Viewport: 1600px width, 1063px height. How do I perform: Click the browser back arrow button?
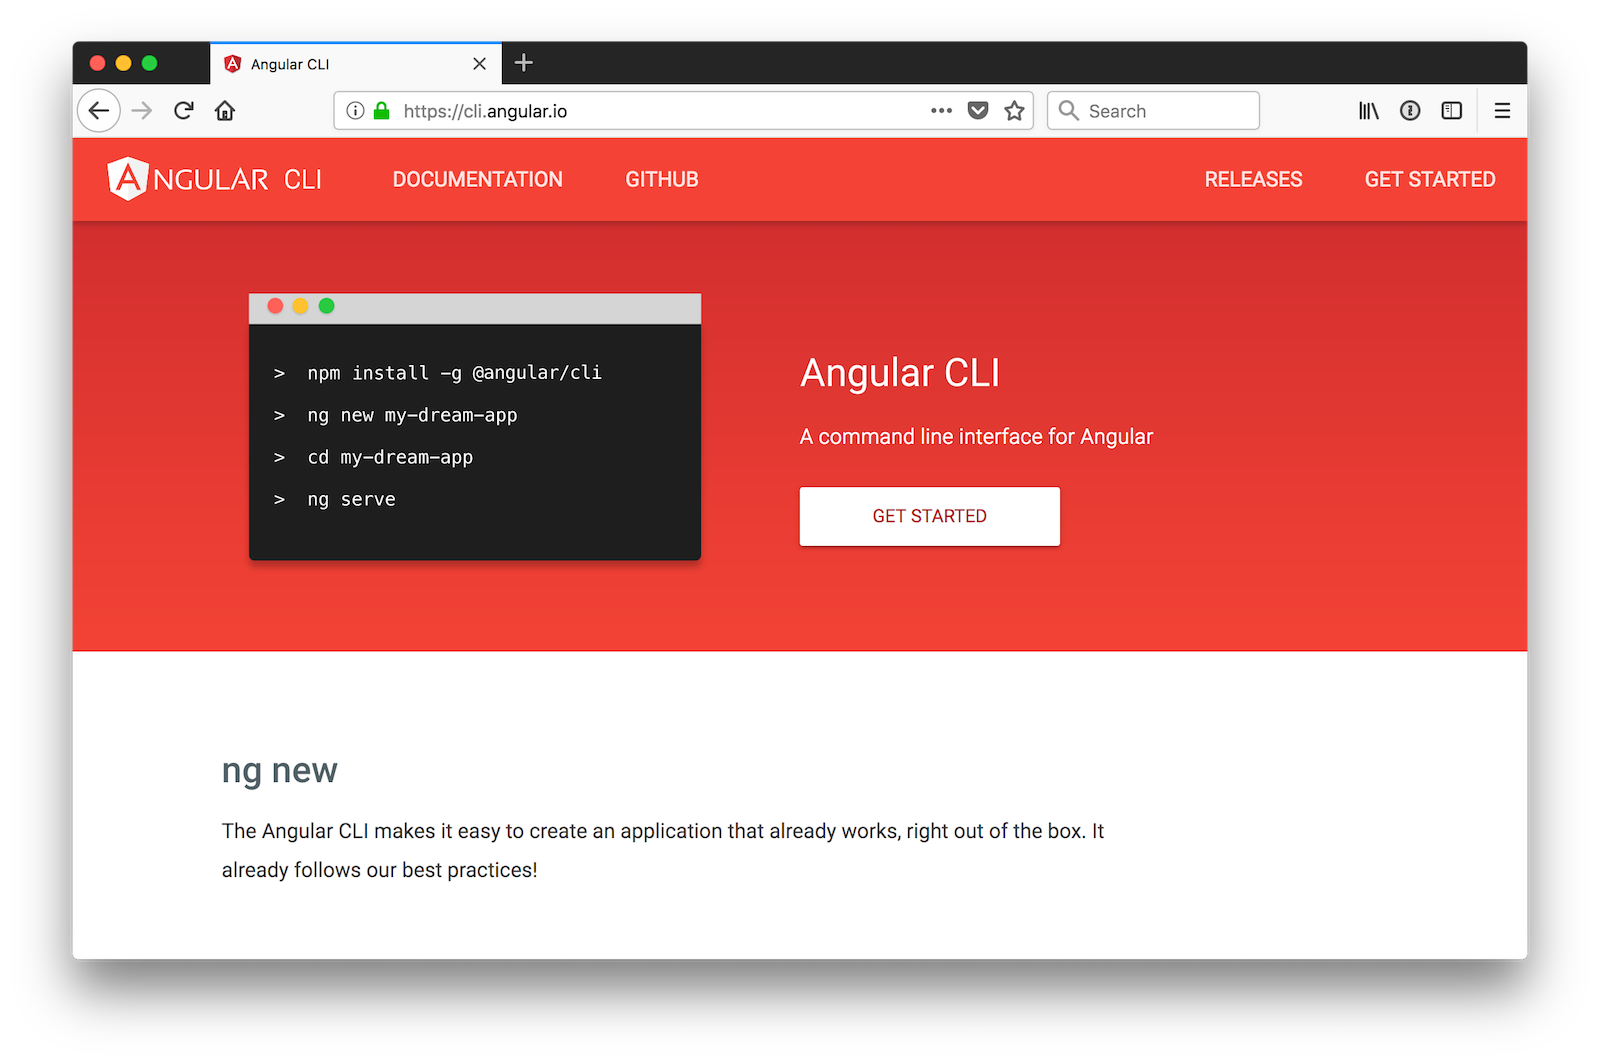(99, 111)
